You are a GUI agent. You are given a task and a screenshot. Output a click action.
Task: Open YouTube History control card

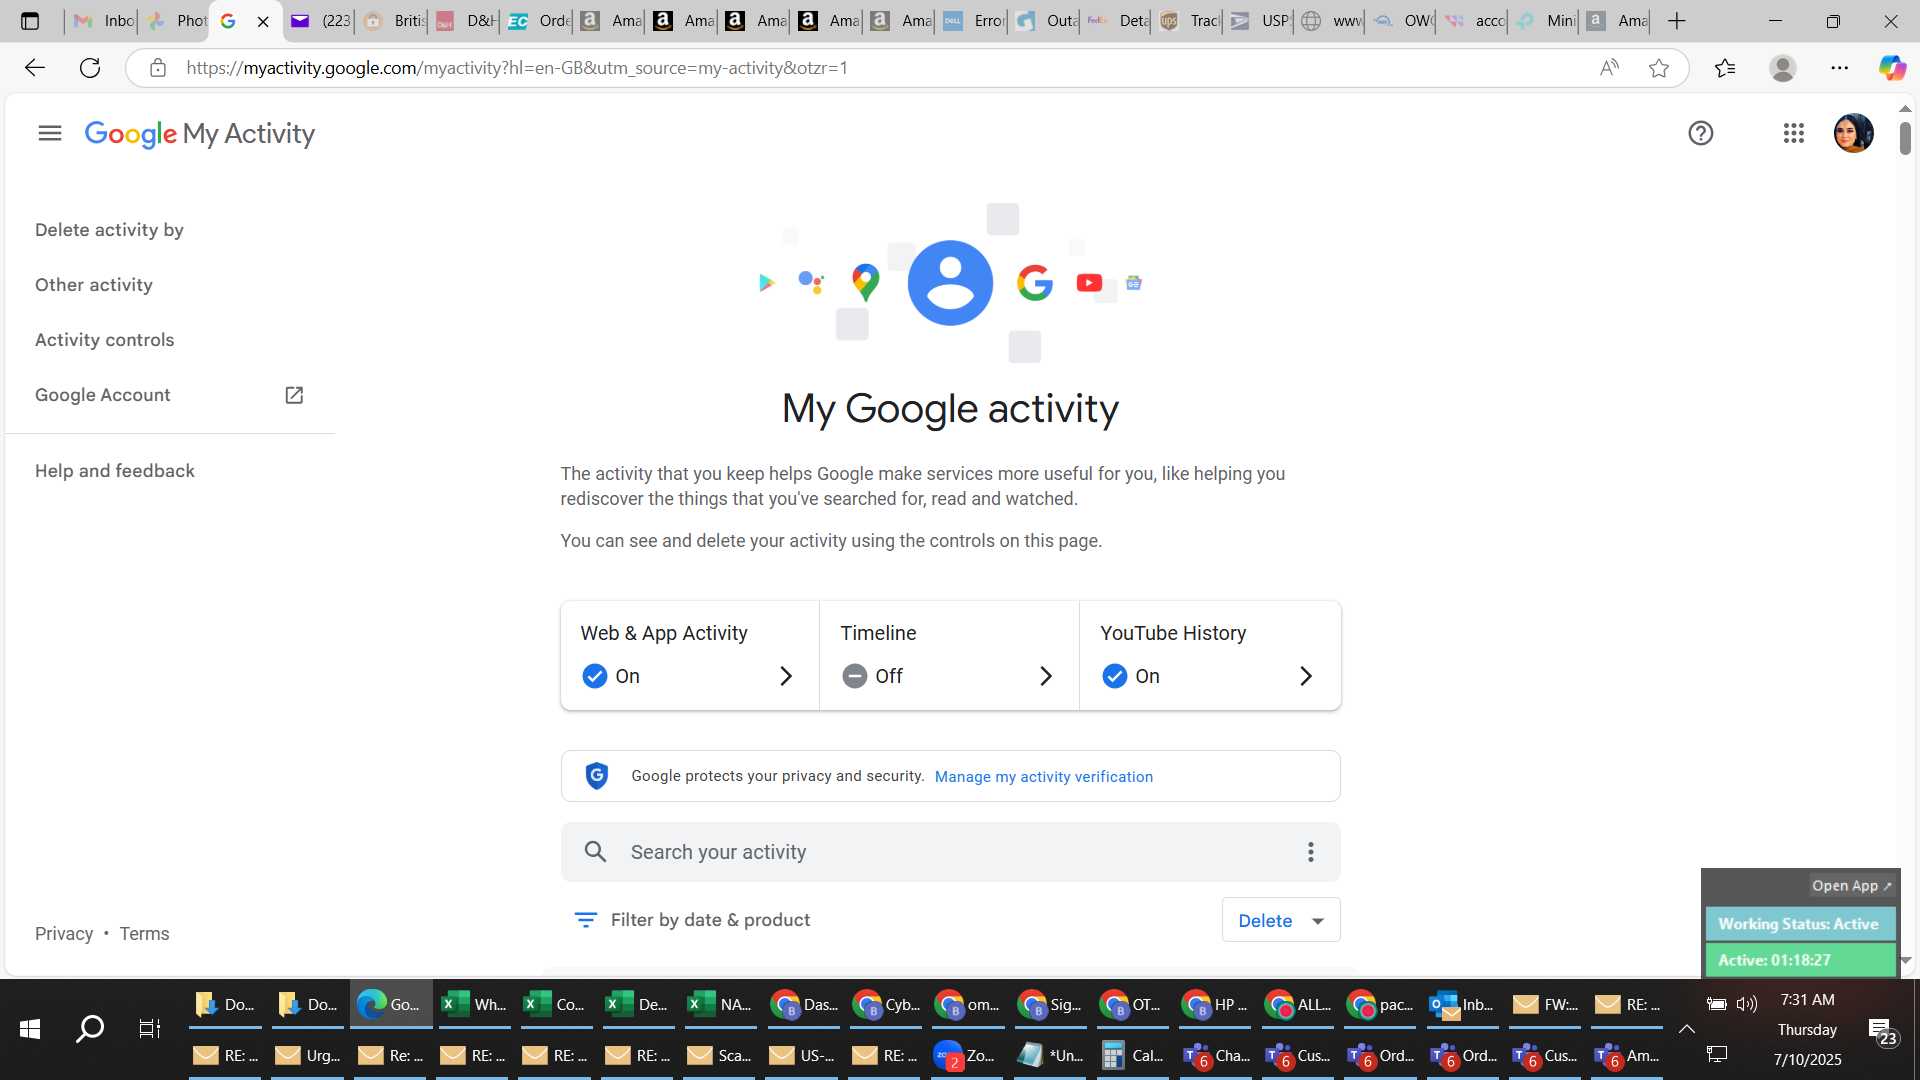(x=1210, y=656)
